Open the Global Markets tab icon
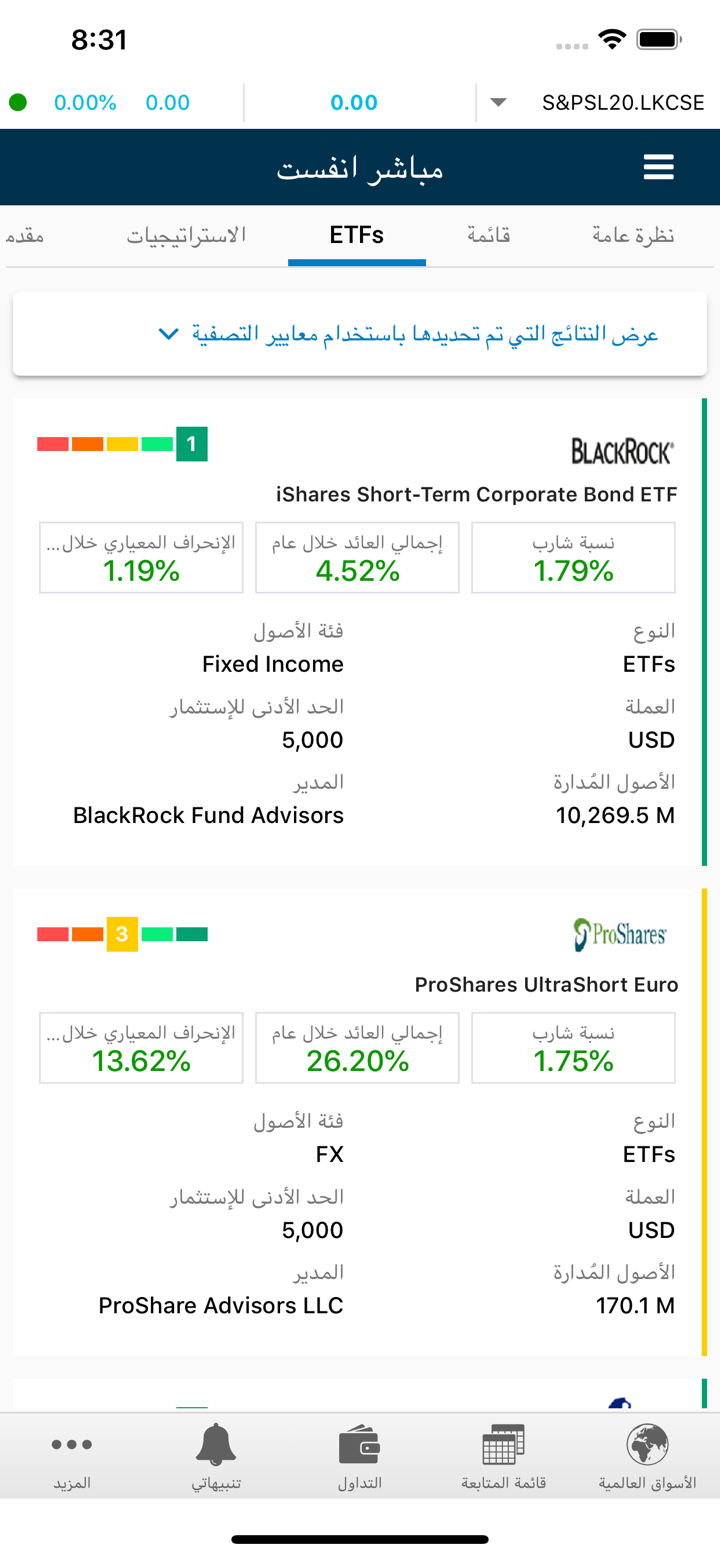The width and height of the screenshot is (720, 1558). 646,1445
